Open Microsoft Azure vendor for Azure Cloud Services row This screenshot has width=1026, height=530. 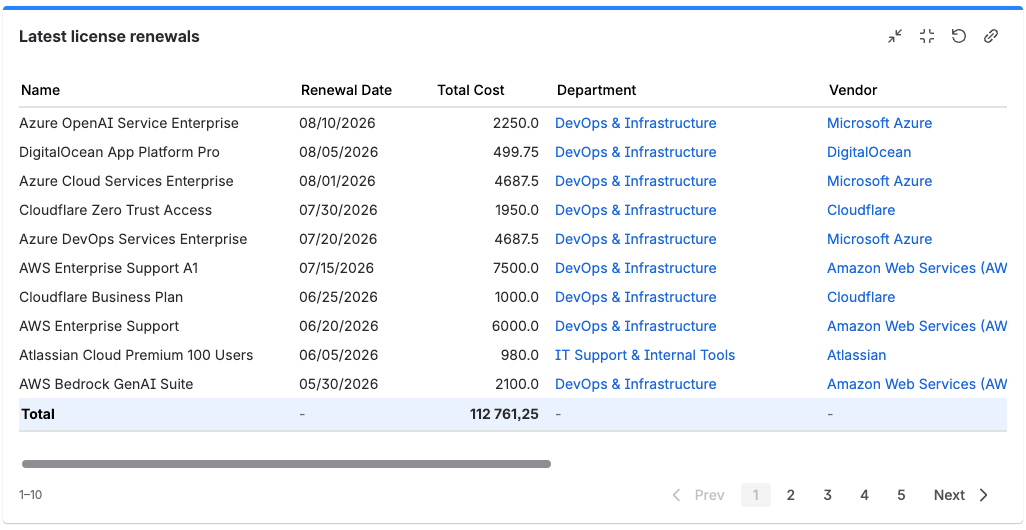(x=879, y=181)
